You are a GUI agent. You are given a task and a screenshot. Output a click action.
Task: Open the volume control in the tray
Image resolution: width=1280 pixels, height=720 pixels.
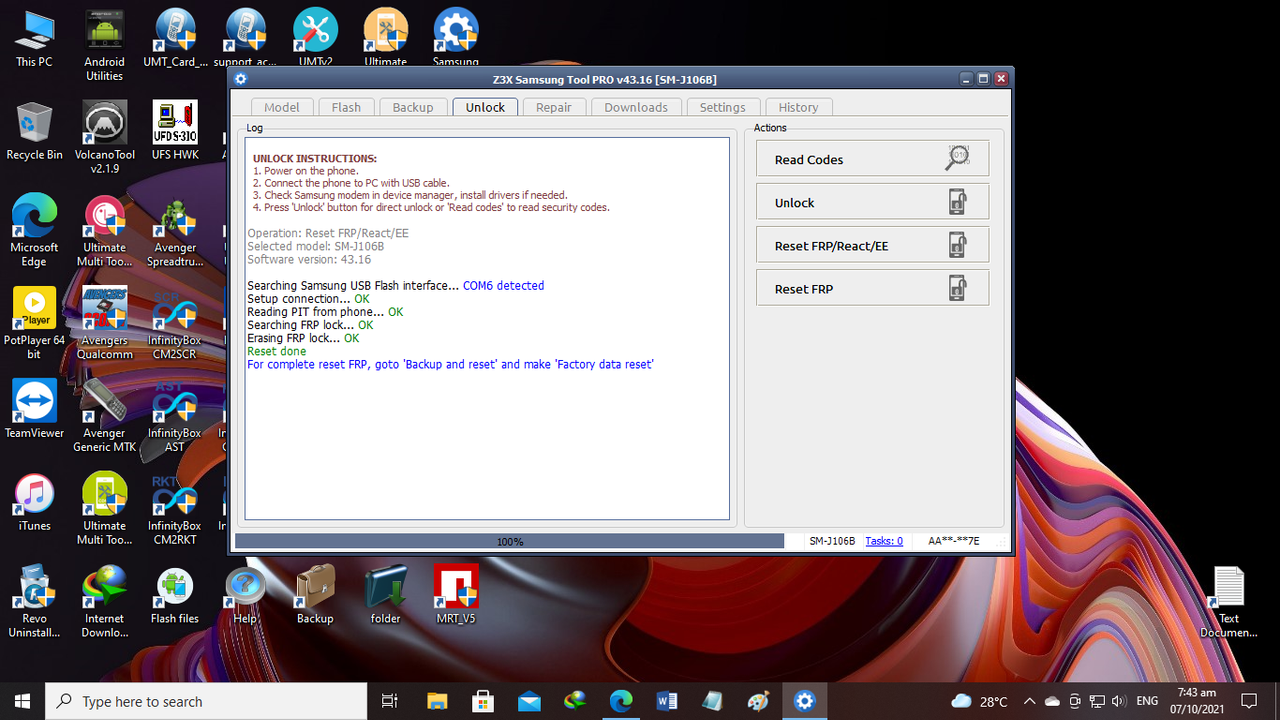tap(1118, 701)
